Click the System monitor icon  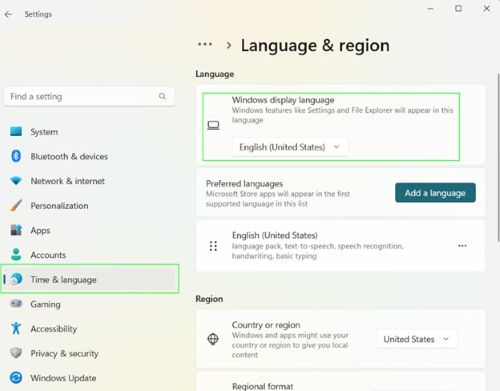(x=16, y=132)
